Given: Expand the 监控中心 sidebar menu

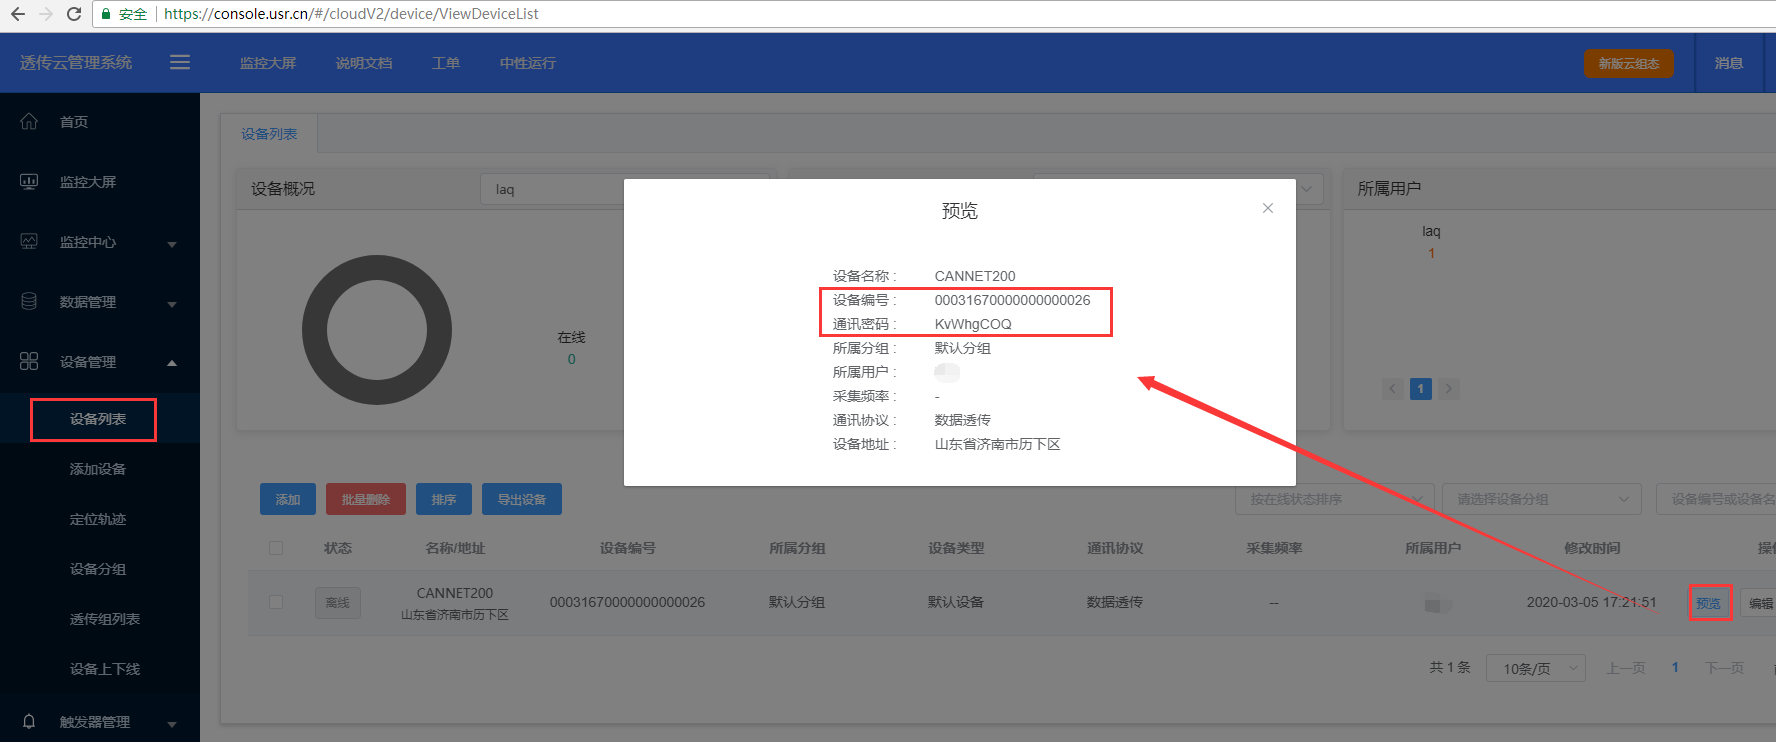Looking at the screenshot, I should coord(100,242).
